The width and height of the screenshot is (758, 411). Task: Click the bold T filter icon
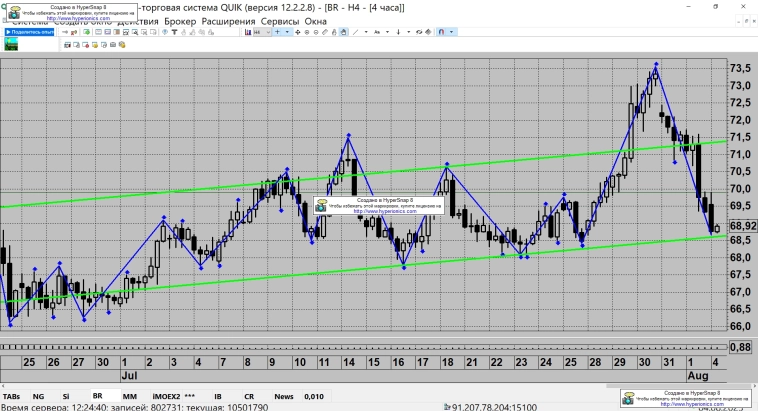point(175,32)
